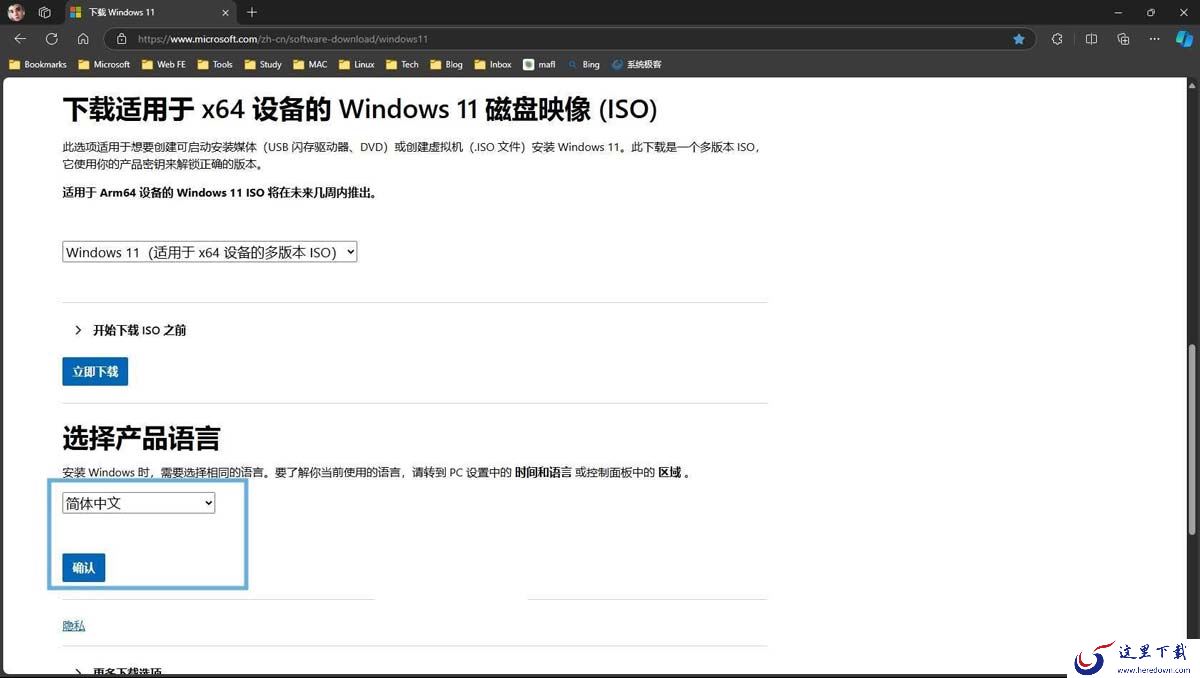Open the 系统极客 bookmark
This screenshot has height=678, width=1200.
click(x=636, y=64)
